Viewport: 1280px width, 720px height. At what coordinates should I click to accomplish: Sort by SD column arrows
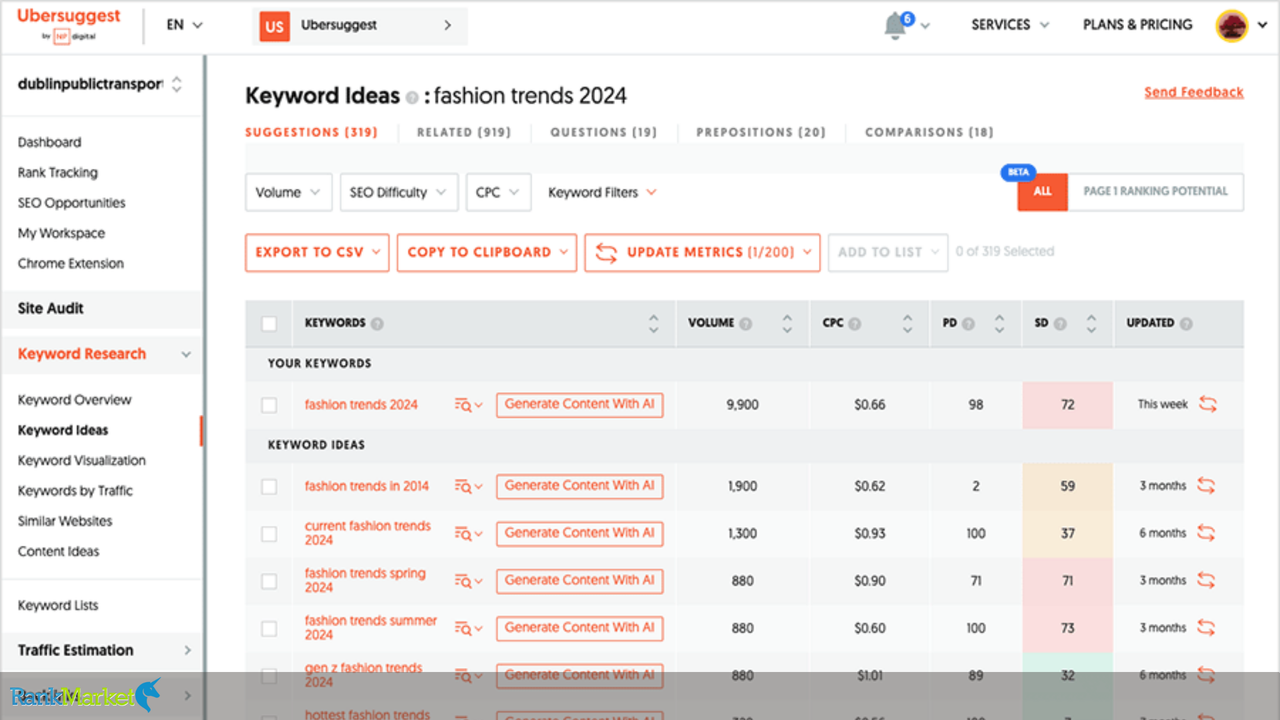click(x=1091, y=323)
